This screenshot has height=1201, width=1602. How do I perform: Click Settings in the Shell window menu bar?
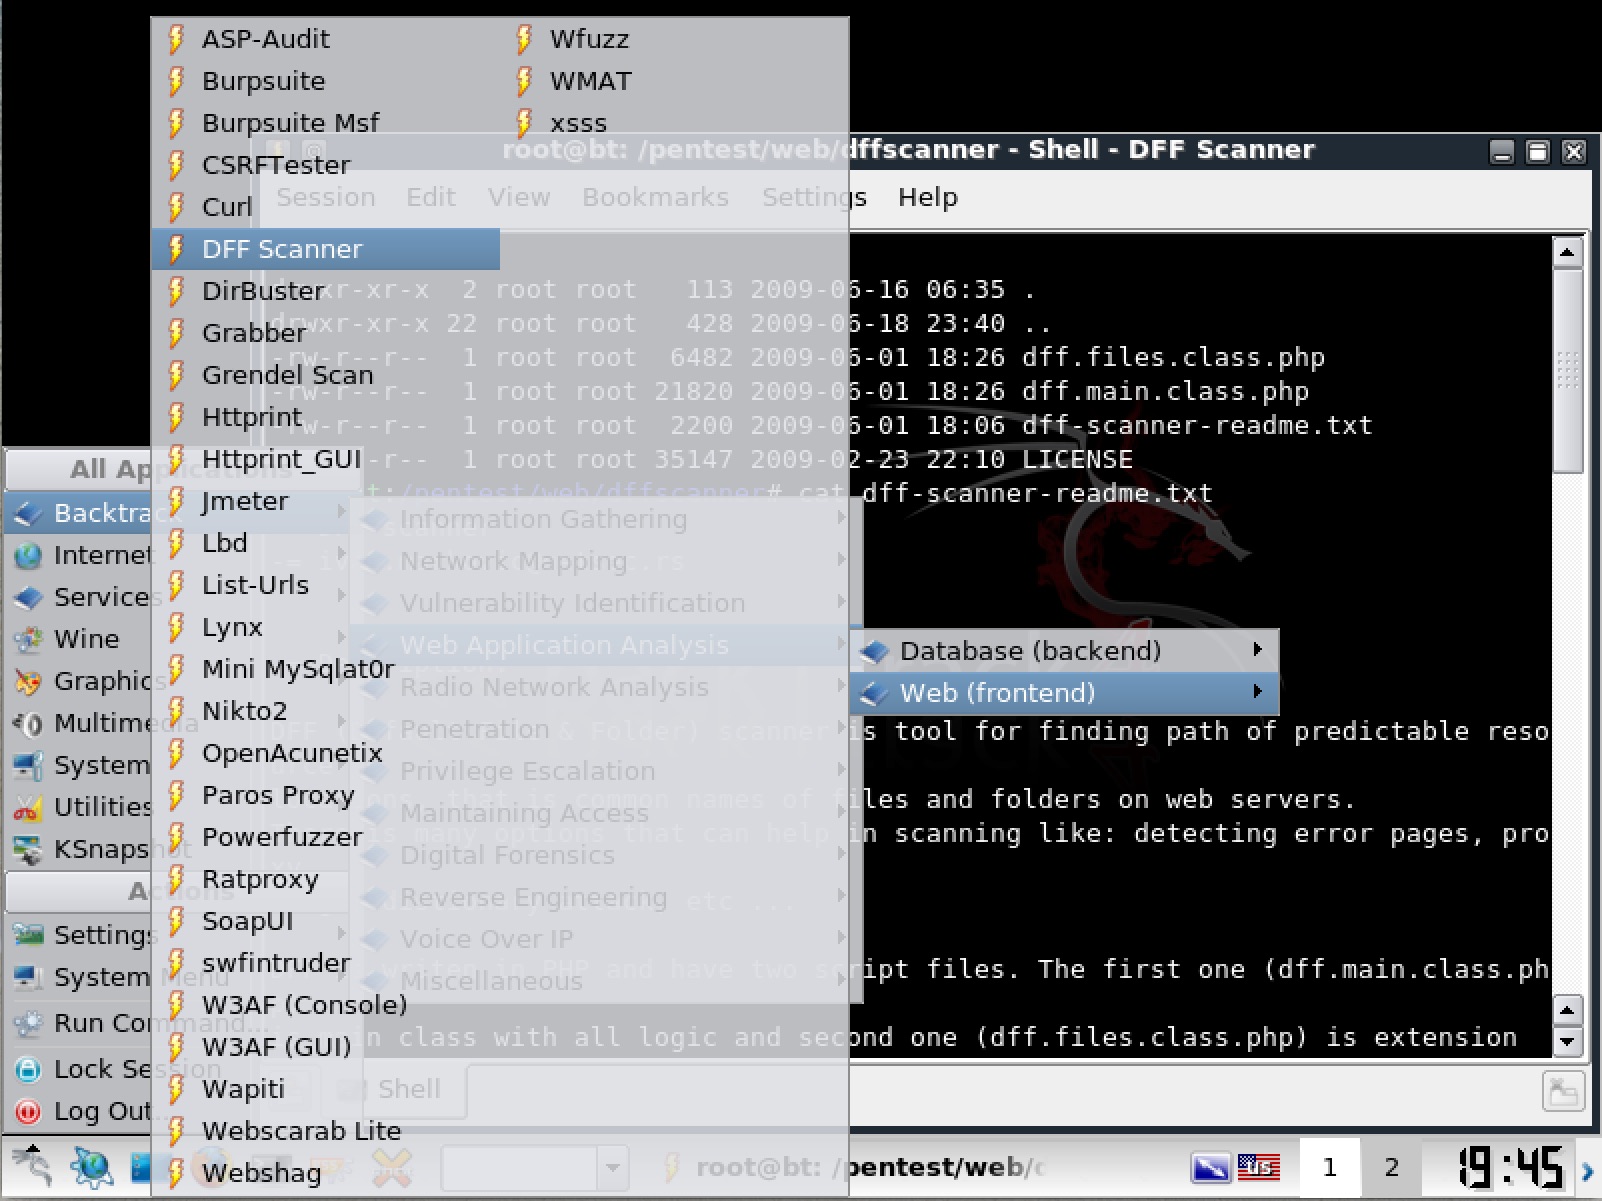[814, 197]
